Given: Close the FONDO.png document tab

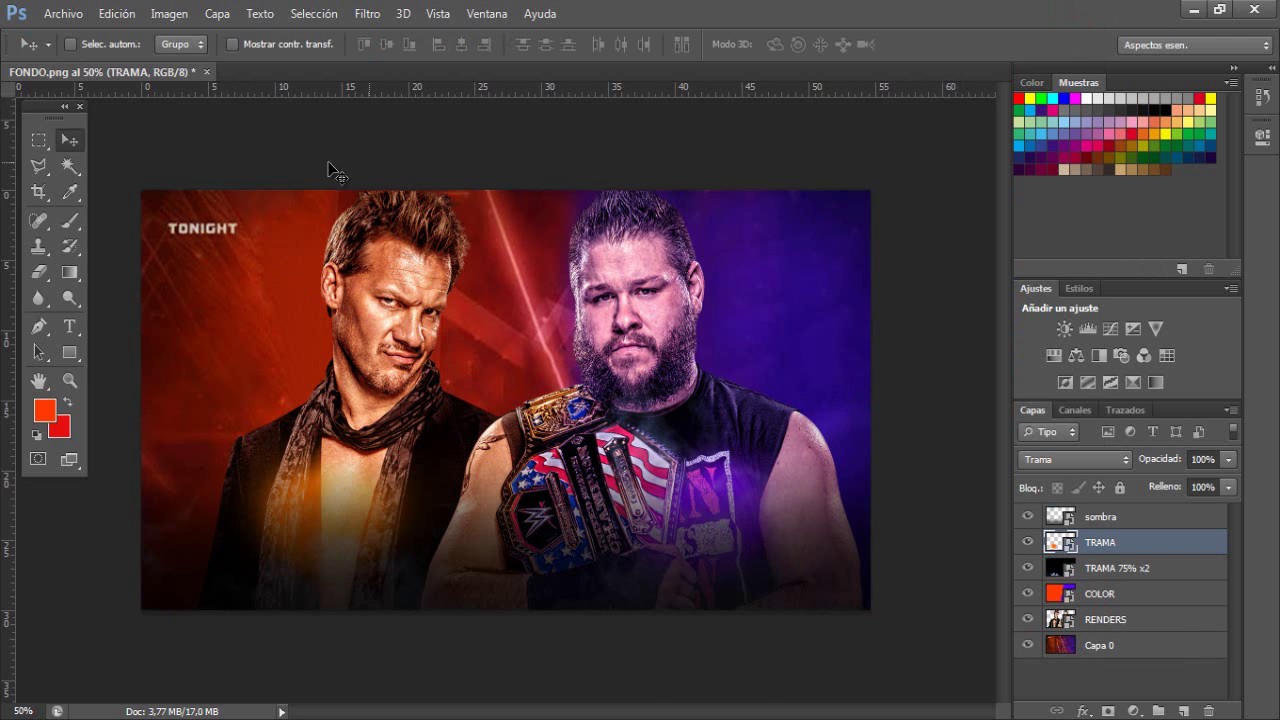Looking at the screenshot, I should (207, 72).
